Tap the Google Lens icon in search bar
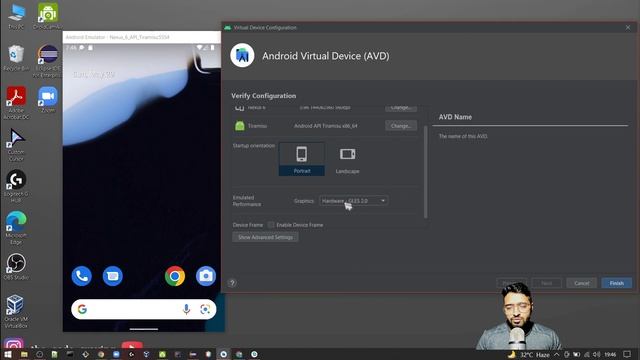Image resolution: width=640 pixels, height=360 pixels. (x=205, y=309)
